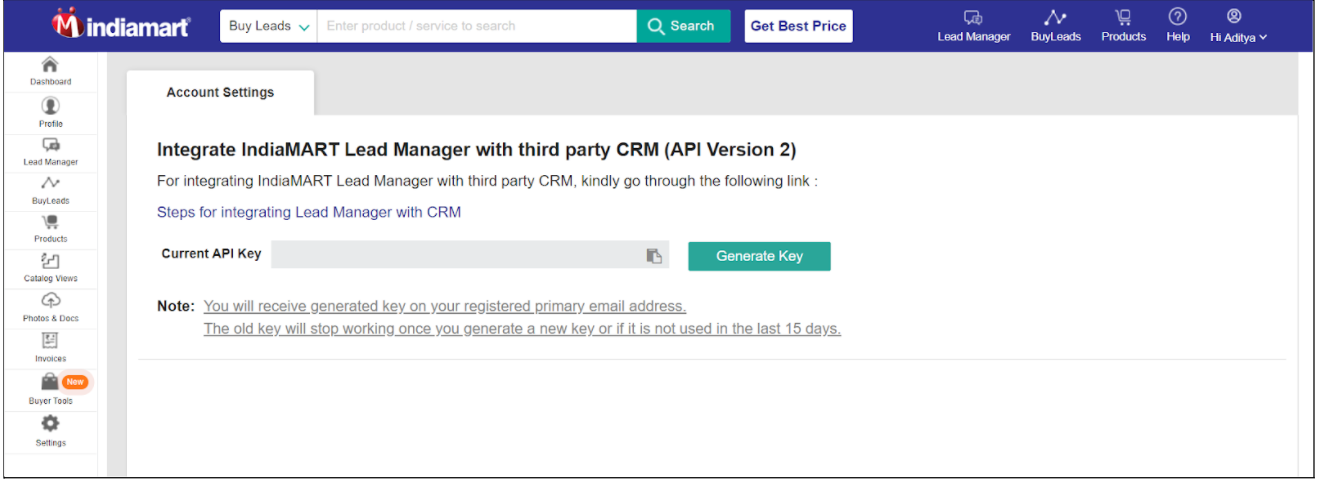Open Buyer Tools with New badge
The width and height of the screenshot is (1317, 482).
[50, 389]
